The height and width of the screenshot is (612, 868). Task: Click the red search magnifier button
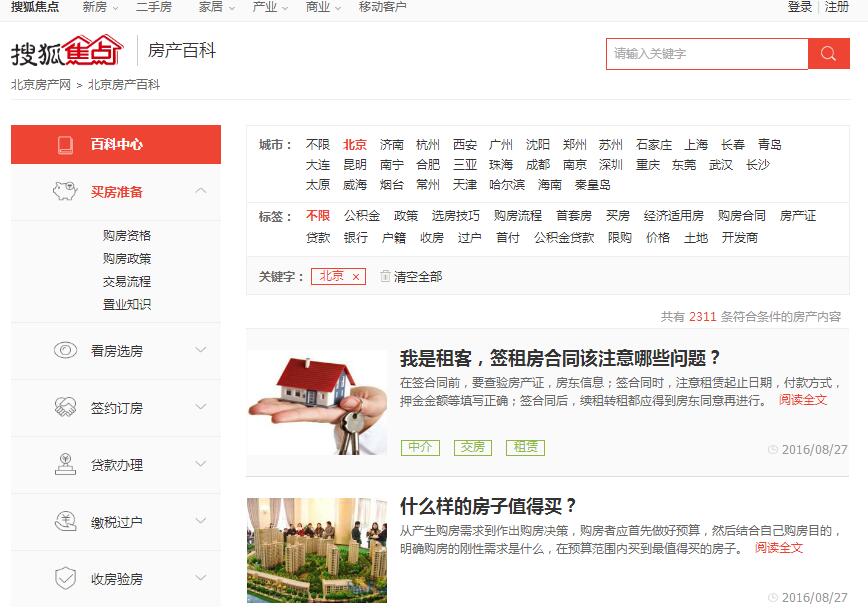pyautogui.click(x=829, y=54)
